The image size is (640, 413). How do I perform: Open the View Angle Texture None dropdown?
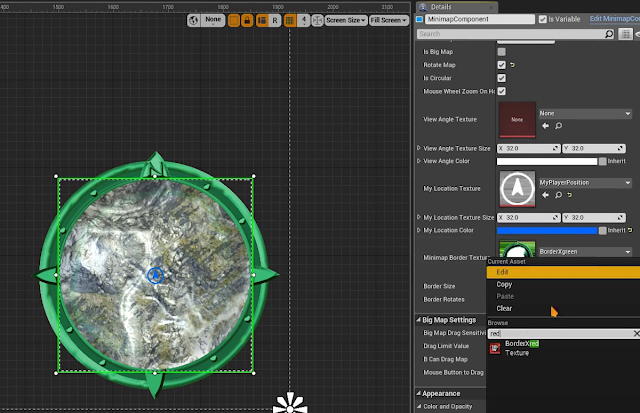(585, 113)
